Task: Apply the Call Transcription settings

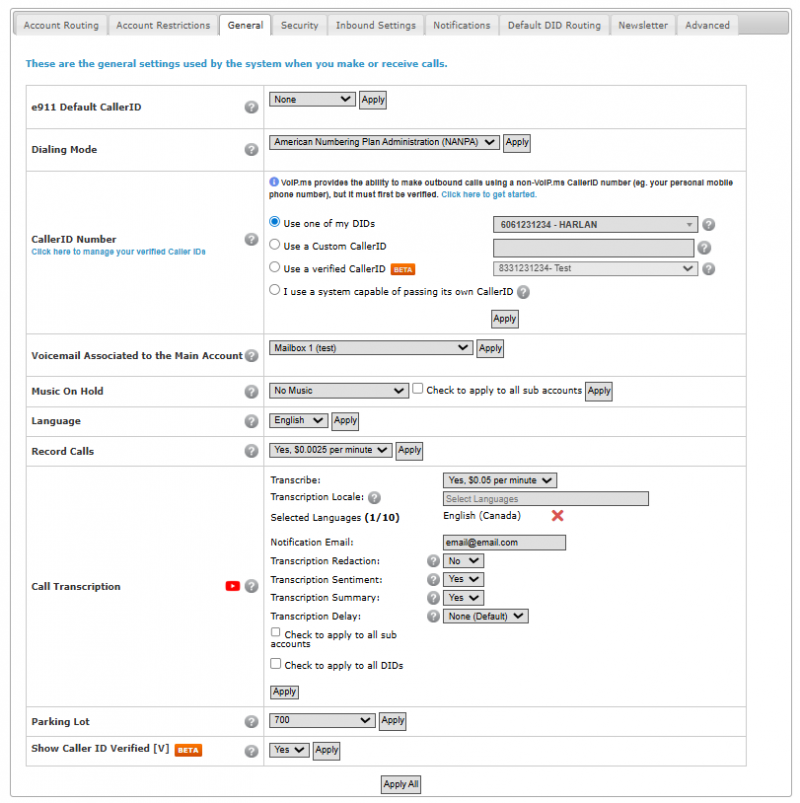Action: coord(284,692)
